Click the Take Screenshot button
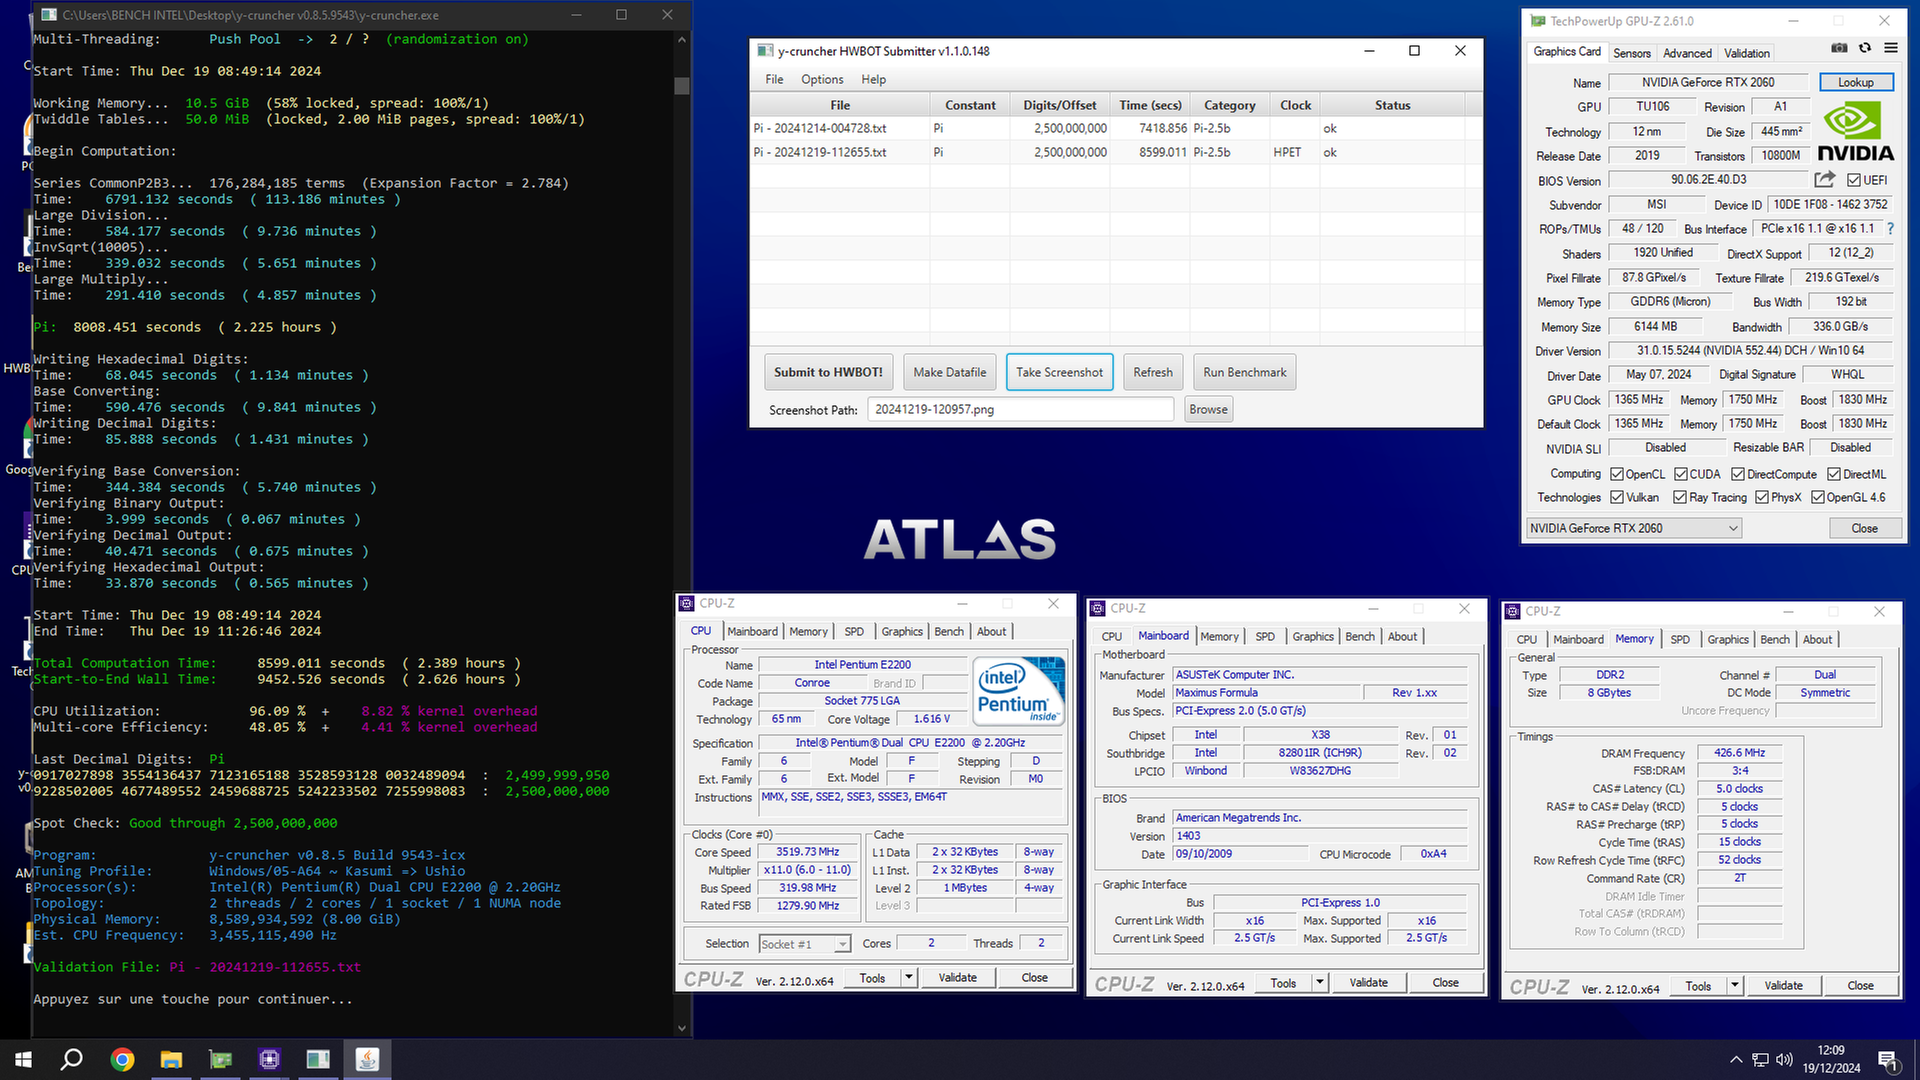 (1059, 372)
